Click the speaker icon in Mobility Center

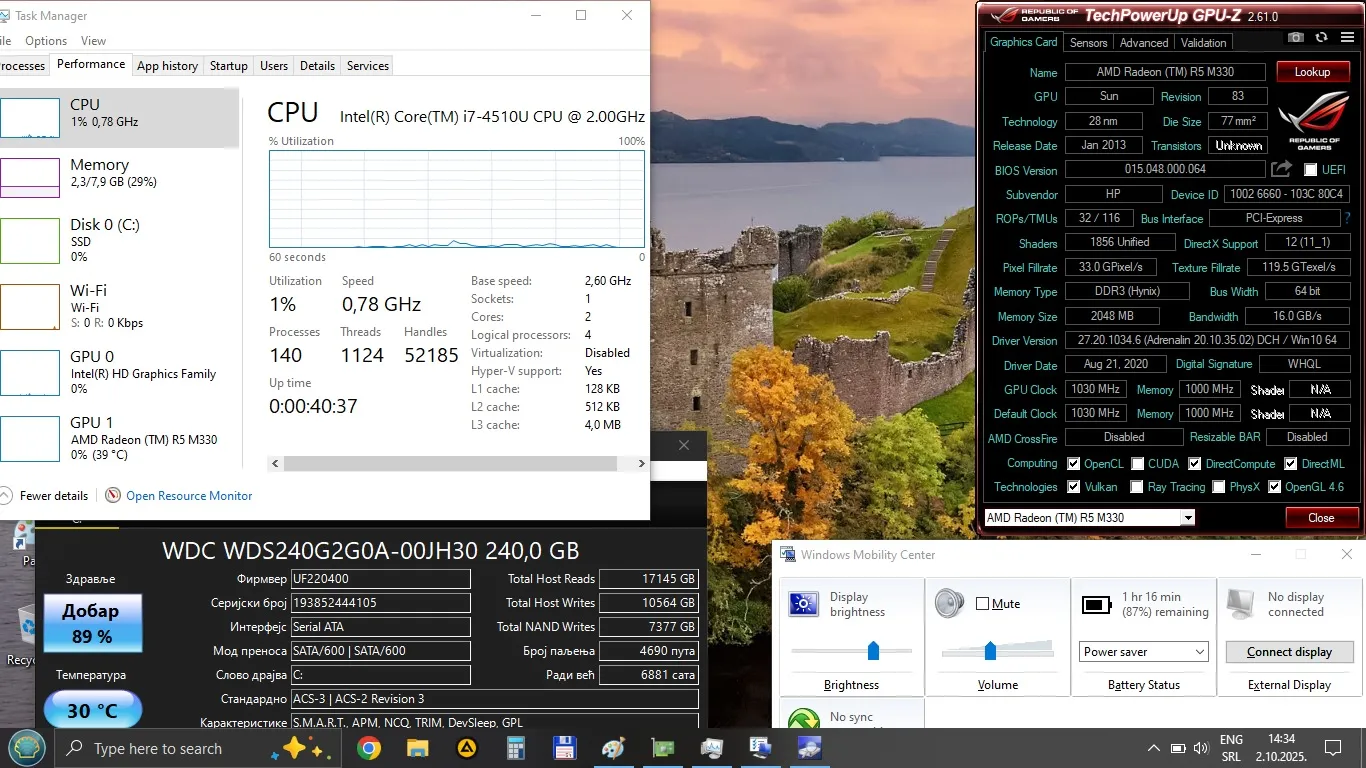click(x=948, y=604)
